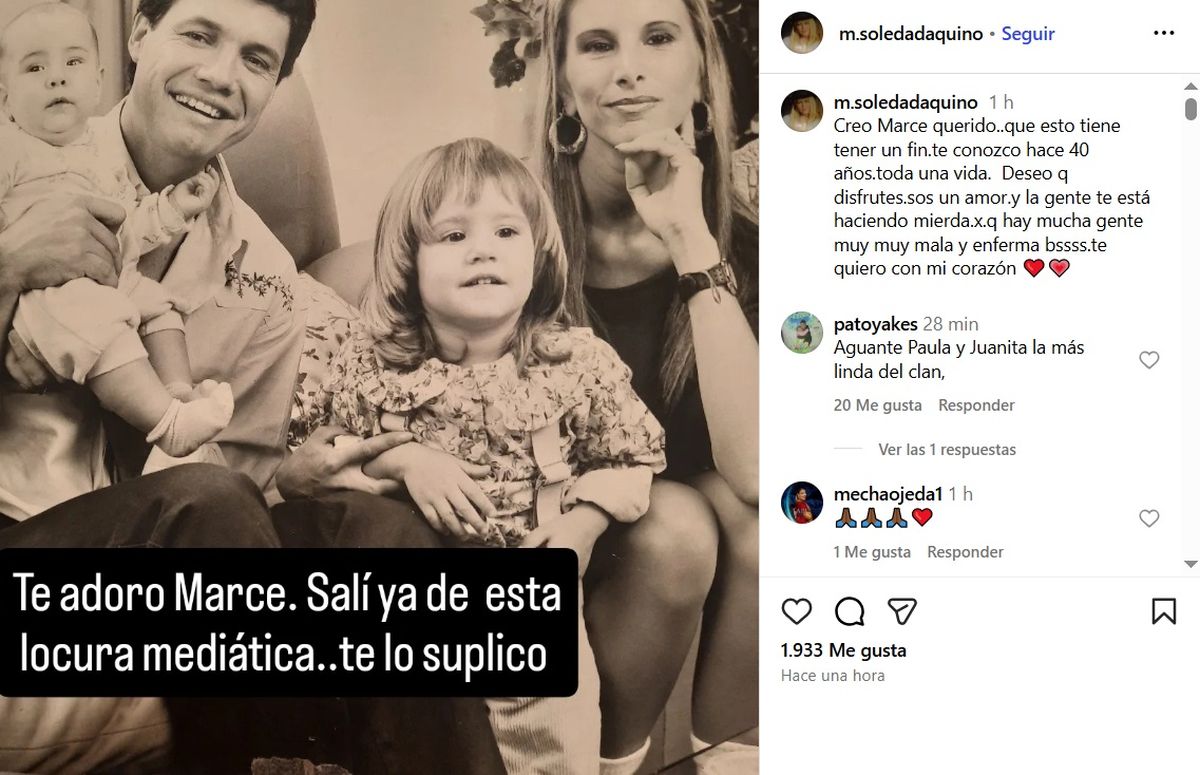Click m.soledadaquino avatar beside the caption
Viewport: 1200px width, 775px height.
pos(802,111)
